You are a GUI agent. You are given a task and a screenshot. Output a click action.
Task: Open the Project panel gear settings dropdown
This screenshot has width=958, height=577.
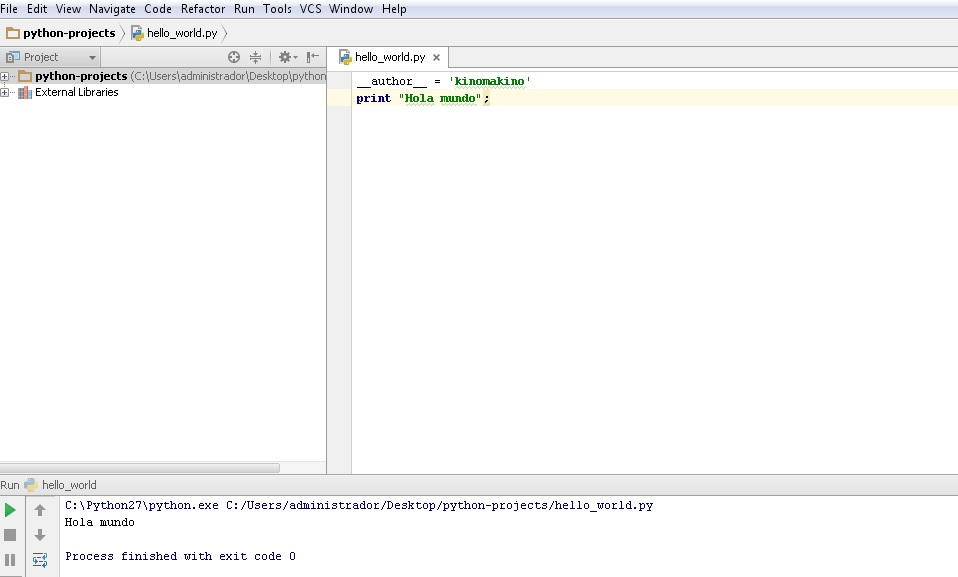pos(287,58)
